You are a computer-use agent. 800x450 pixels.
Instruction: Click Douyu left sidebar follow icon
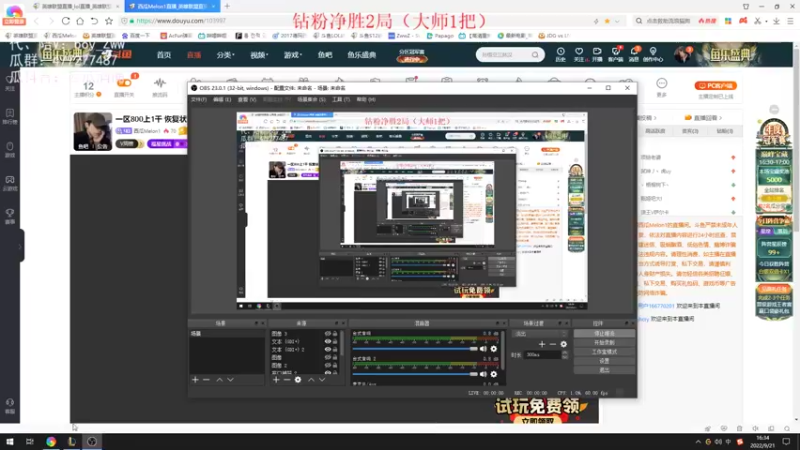(10, 82)
